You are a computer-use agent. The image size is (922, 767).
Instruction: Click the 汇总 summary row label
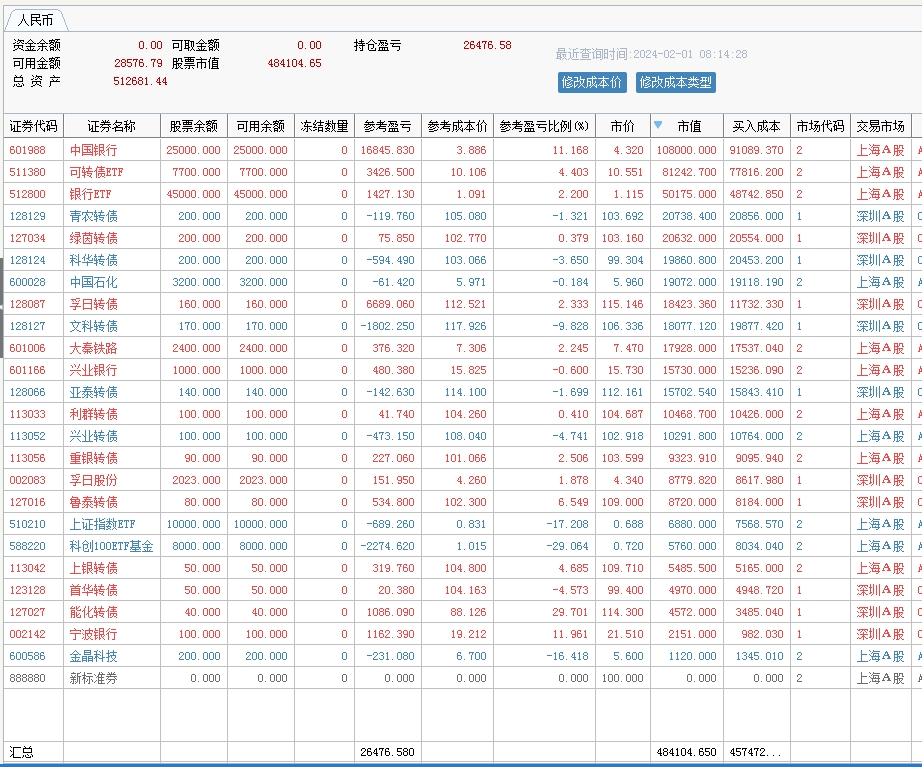[x=21, y=752]
